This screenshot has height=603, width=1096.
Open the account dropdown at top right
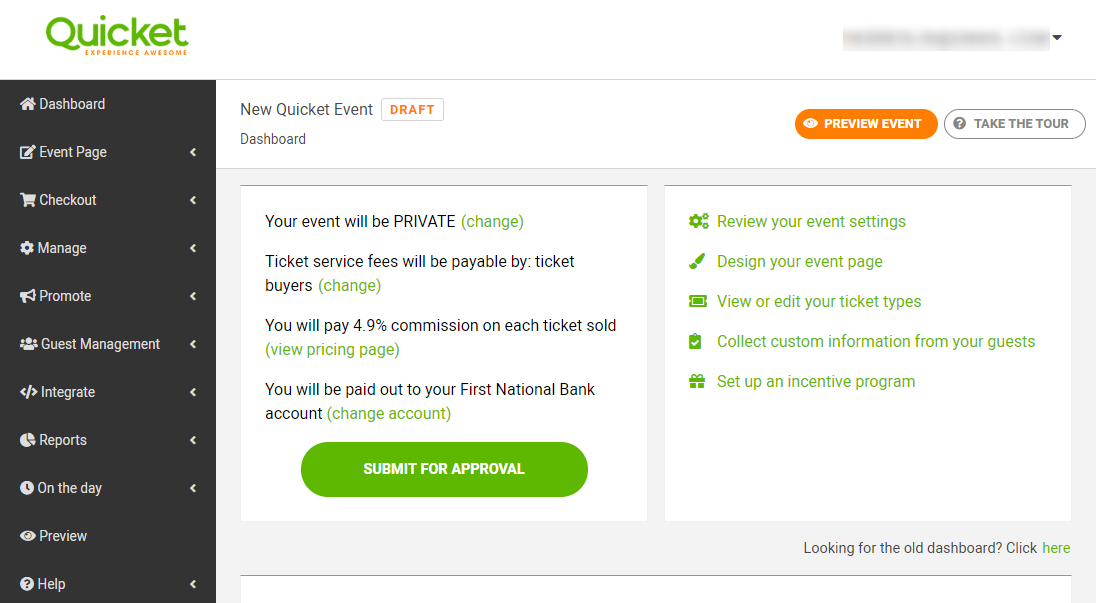(x=1057, y=37)
